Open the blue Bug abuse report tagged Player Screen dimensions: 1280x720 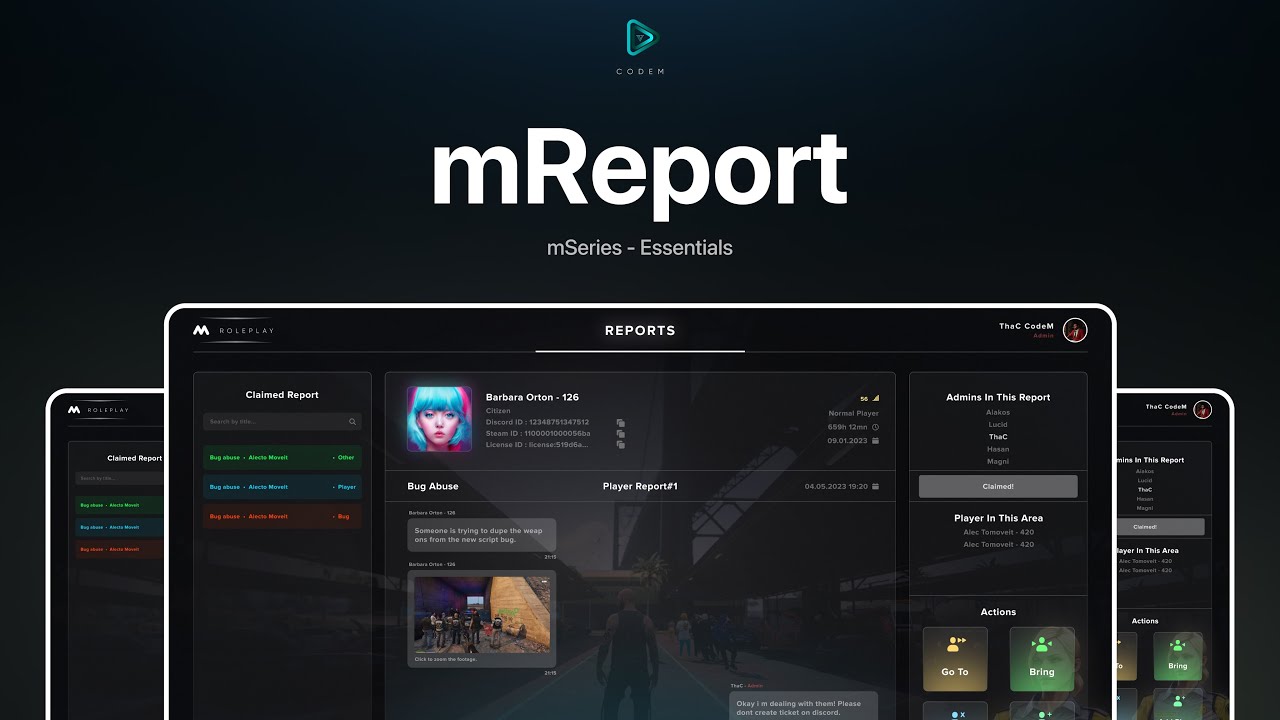click(x=282, y=487)
